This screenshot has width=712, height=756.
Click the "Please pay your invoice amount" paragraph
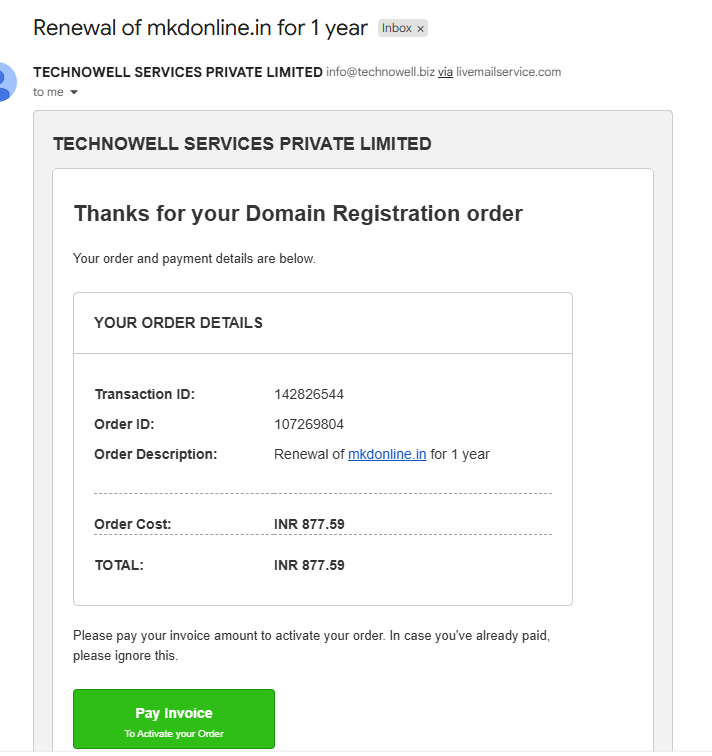pyautogui.click(x=311, y=646)
